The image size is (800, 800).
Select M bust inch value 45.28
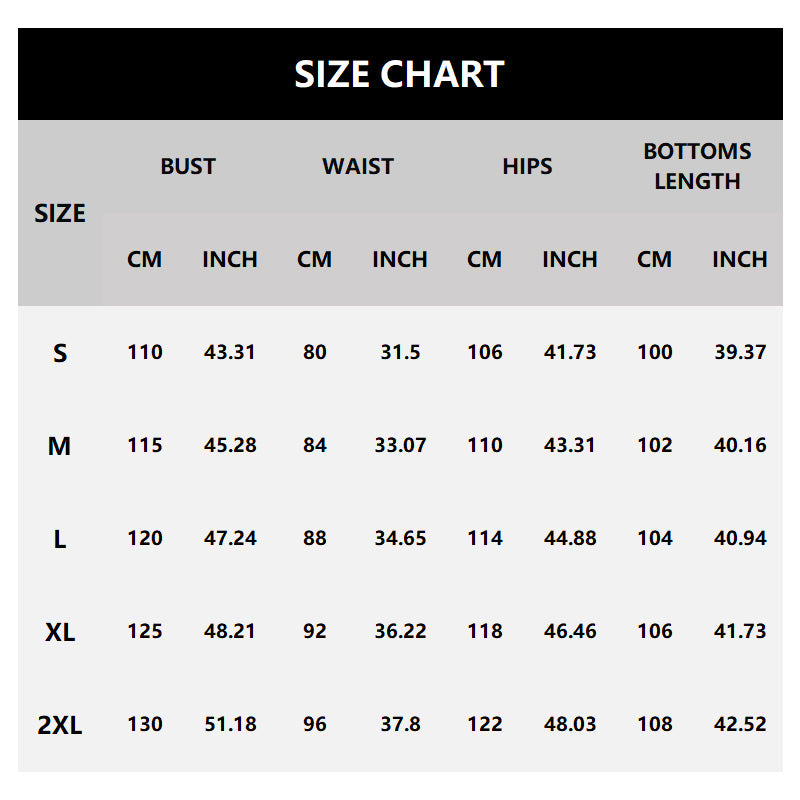tap(230, 445)
